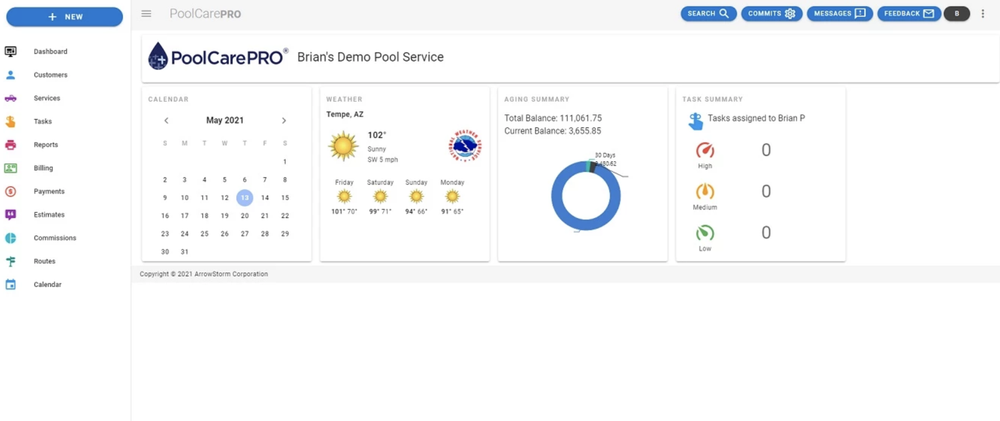Screen dimensions: 1000x421
Task: Click Friday's sun forecast icon
Action: pyautogui.click(x=344, y=196)
